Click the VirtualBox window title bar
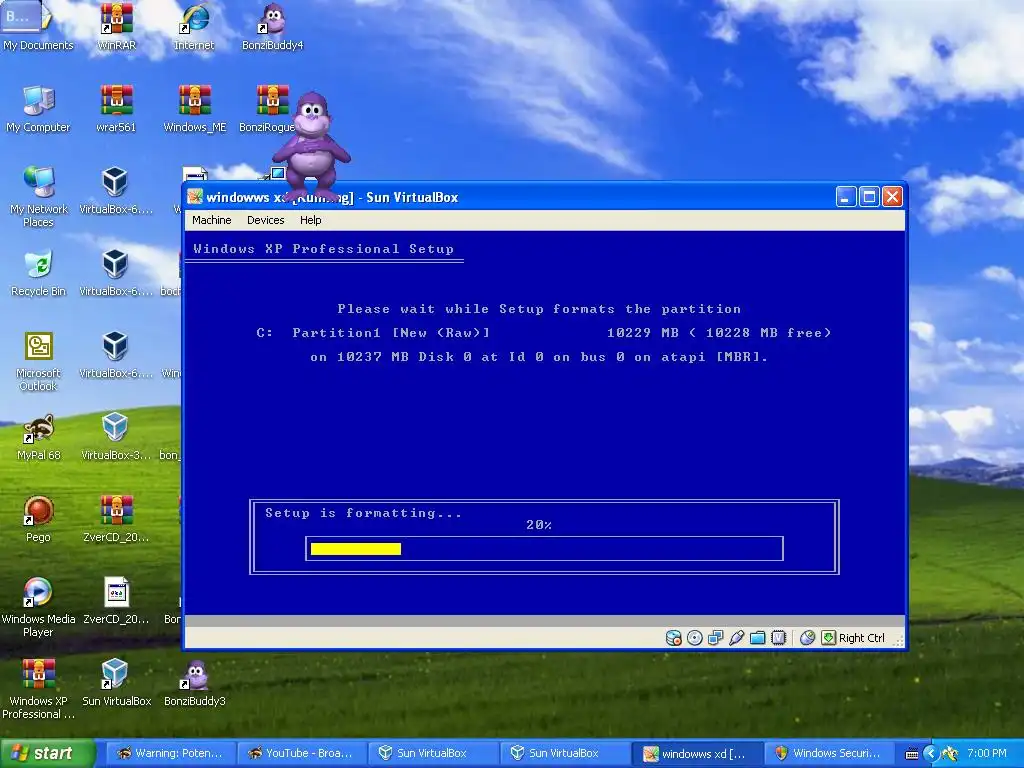The image size is (1024, 768). [x=545, y=197]
